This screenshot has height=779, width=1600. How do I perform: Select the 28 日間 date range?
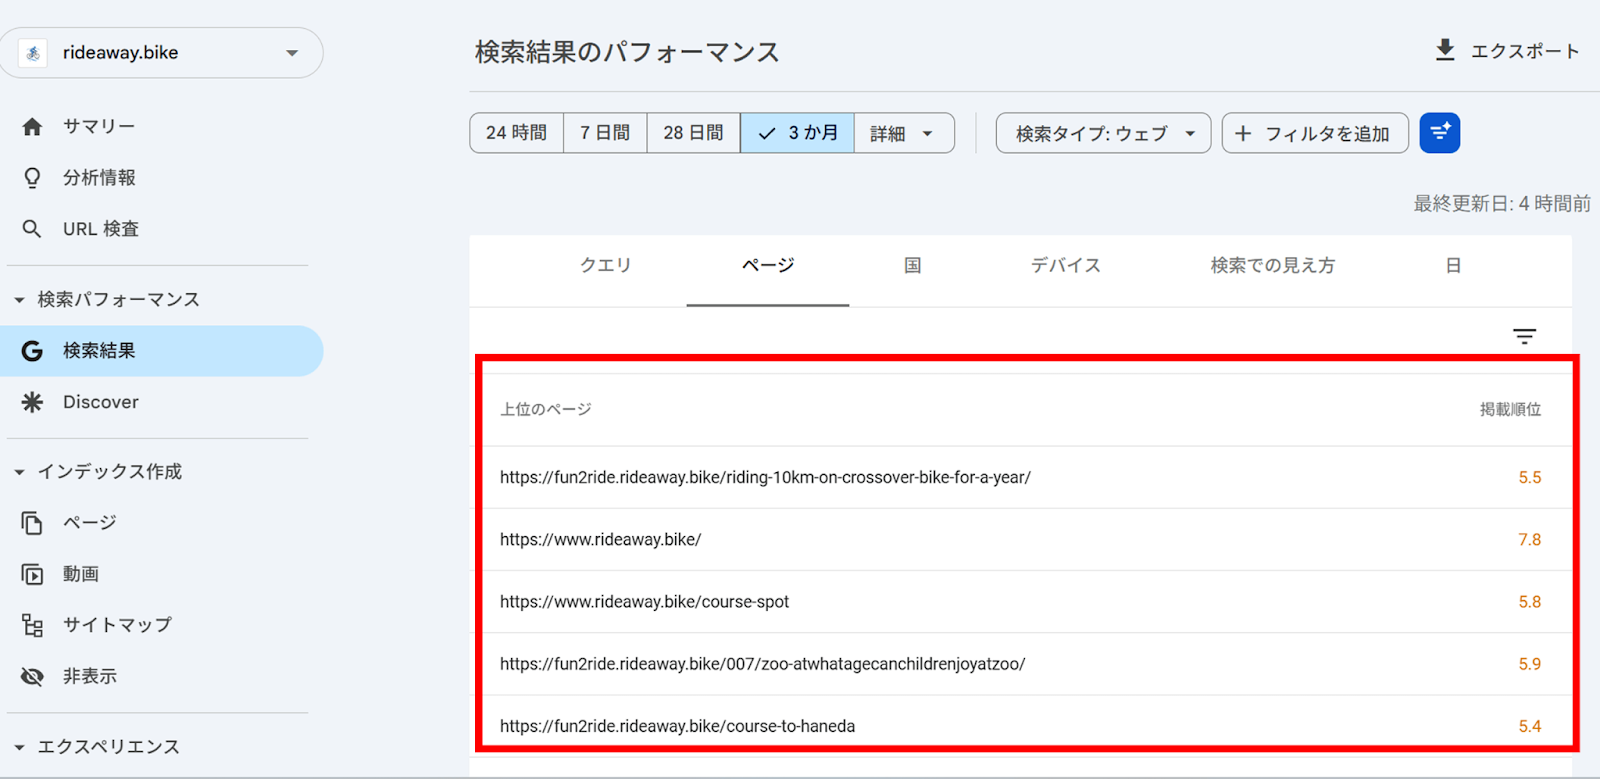(693, 133)
